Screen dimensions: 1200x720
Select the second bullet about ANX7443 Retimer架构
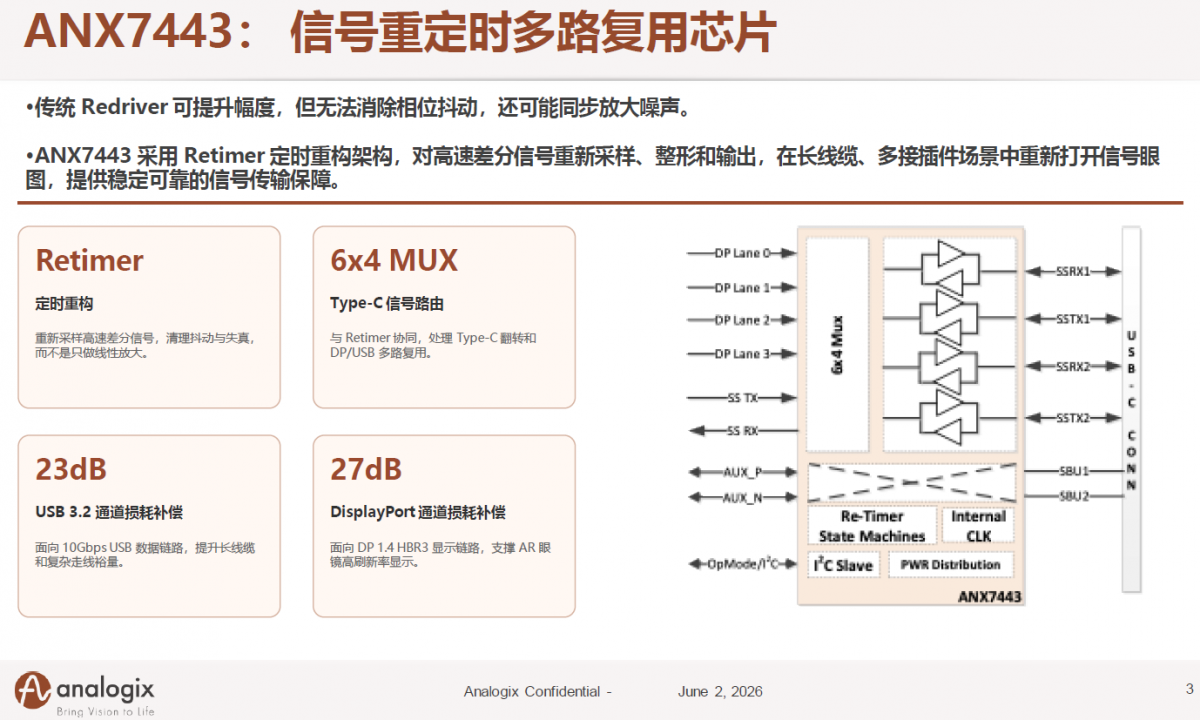click(x=593, y=169)
